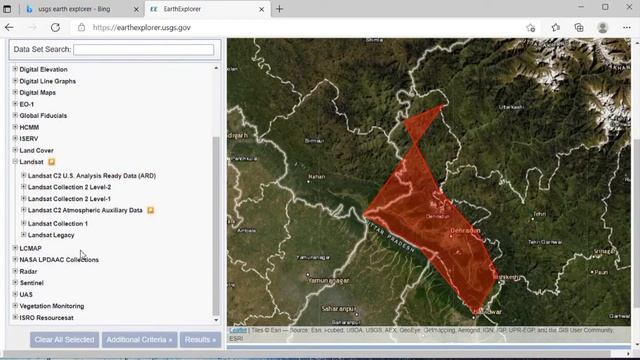
Task: Click the Saharanpur label on the map
Action: coord(339,309)
